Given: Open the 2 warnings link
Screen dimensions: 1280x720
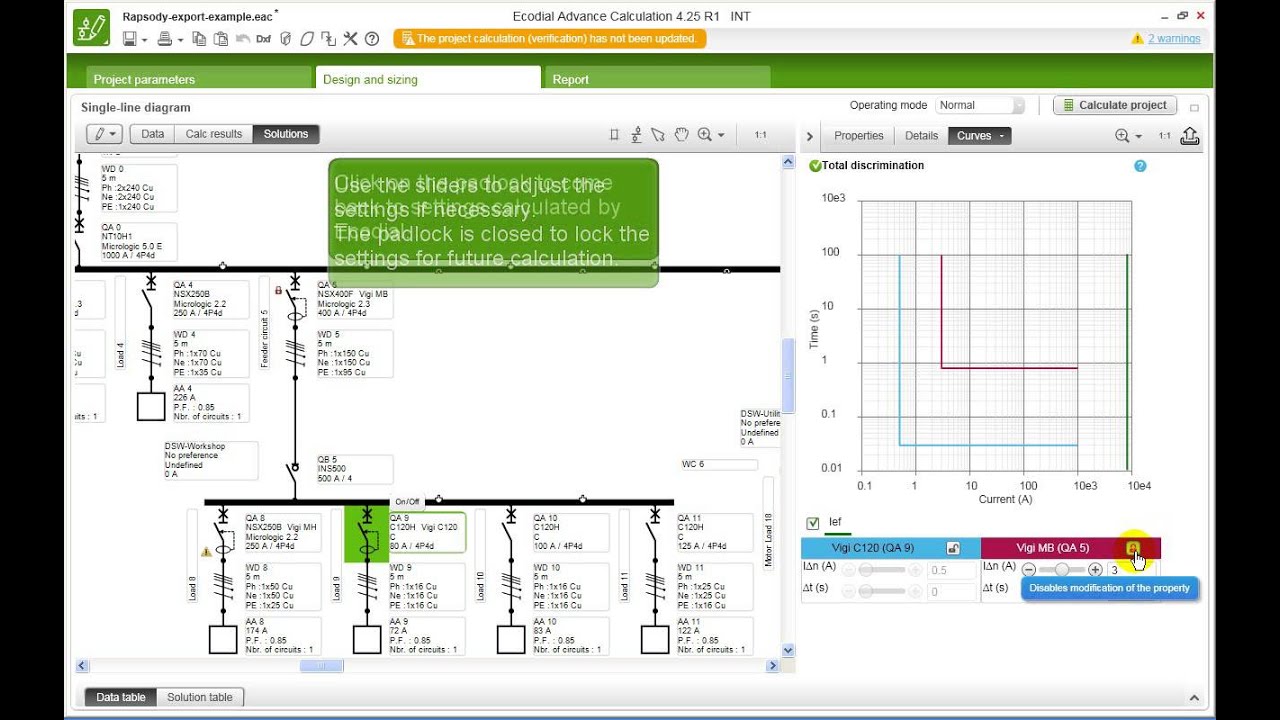Looking at the screenshot, I should (x=1174, y=39).
